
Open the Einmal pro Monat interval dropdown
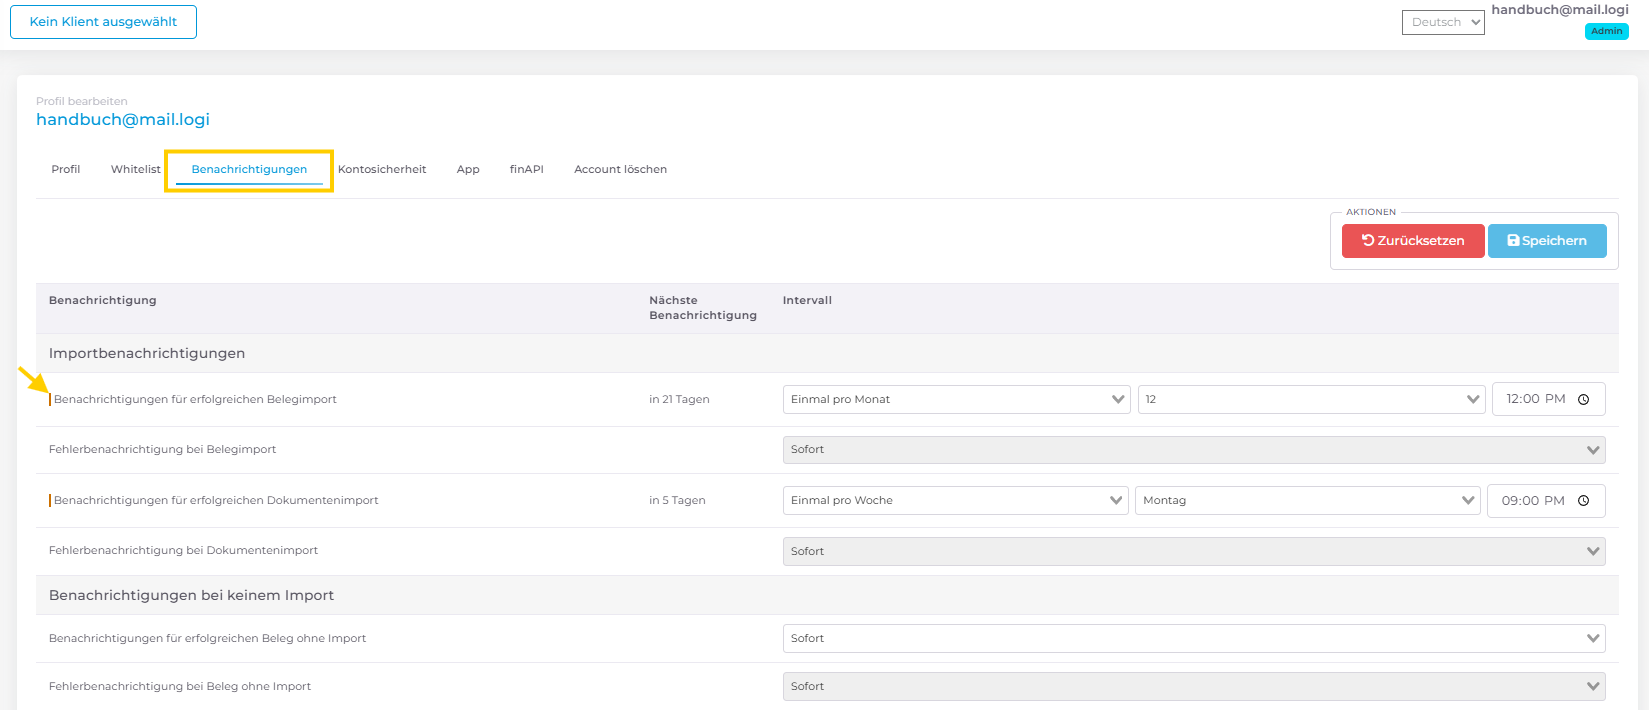pos(955,399)
